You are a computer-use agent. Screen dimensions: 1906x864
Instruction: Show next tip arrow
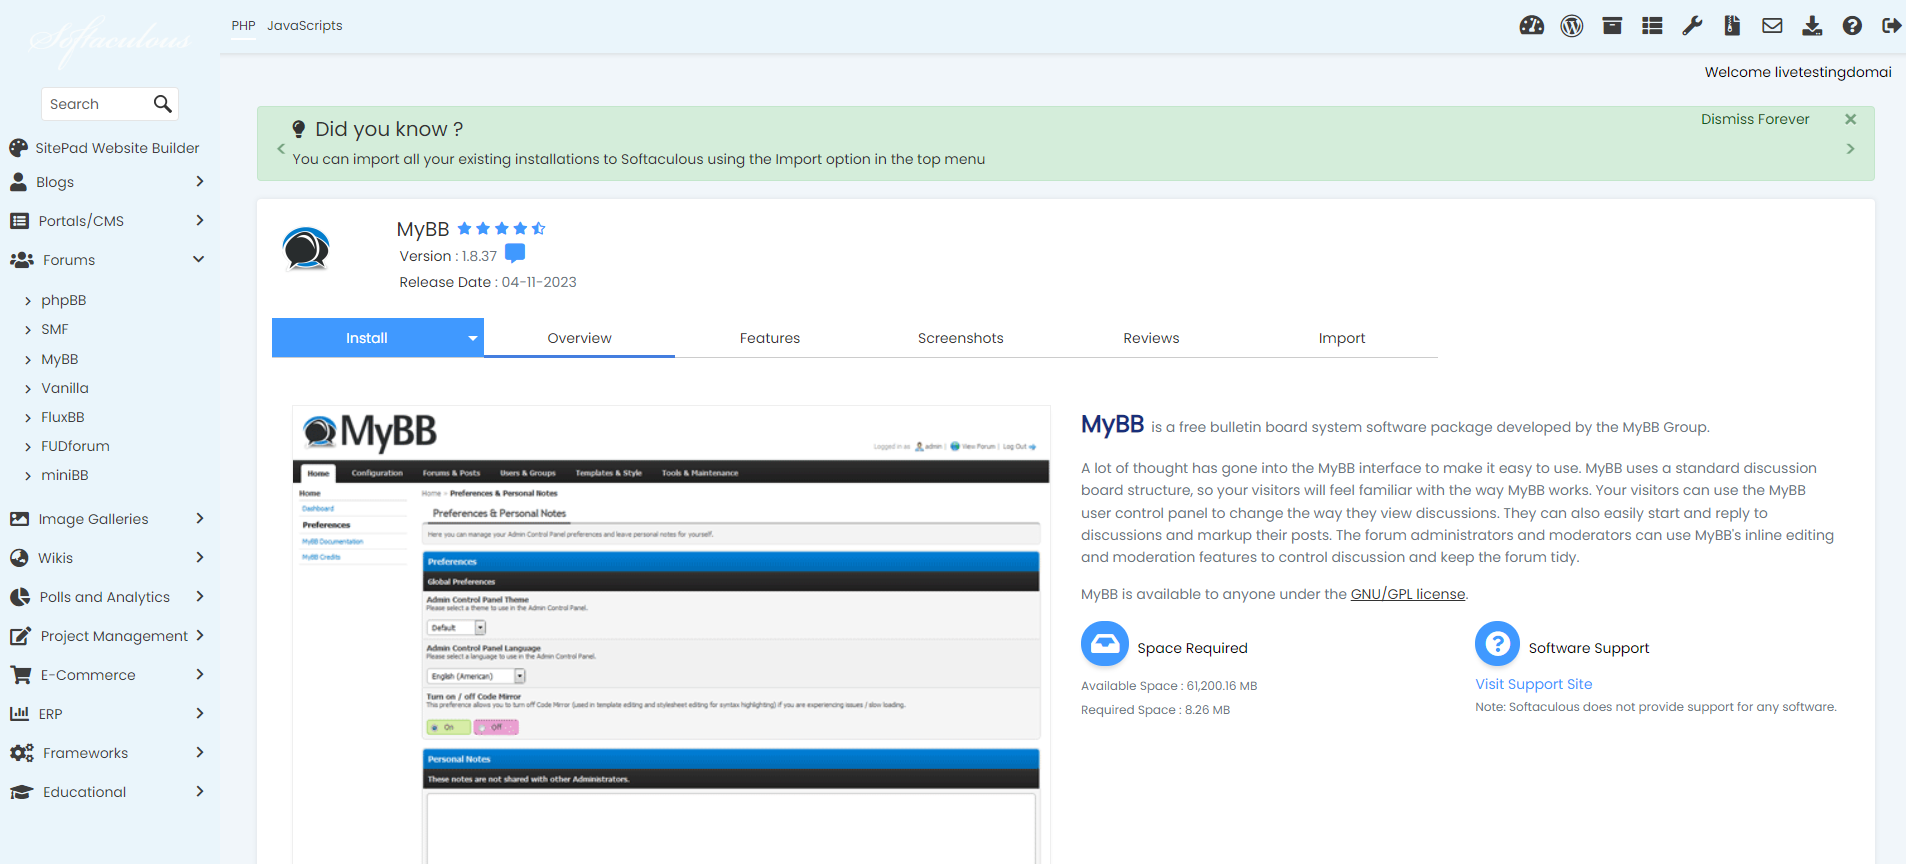1850,148
